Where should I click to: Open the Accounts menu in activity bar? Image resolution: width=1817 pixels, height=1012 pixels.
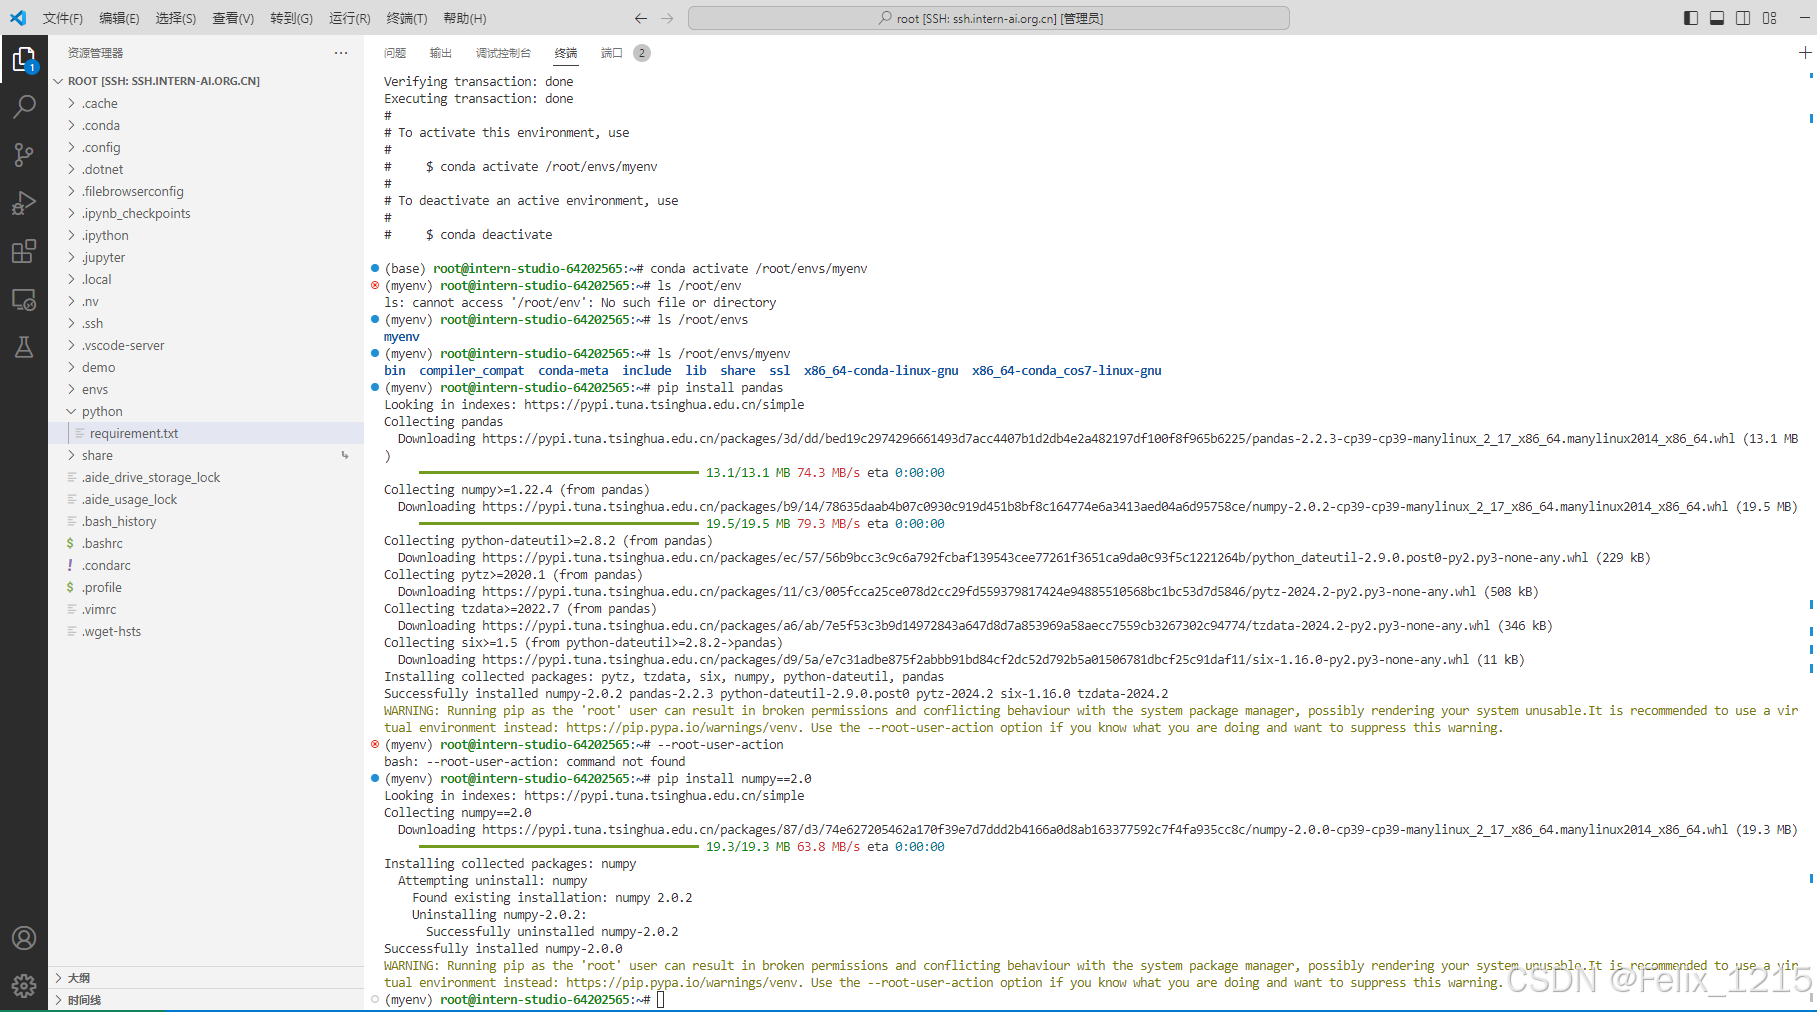(24, 937)
